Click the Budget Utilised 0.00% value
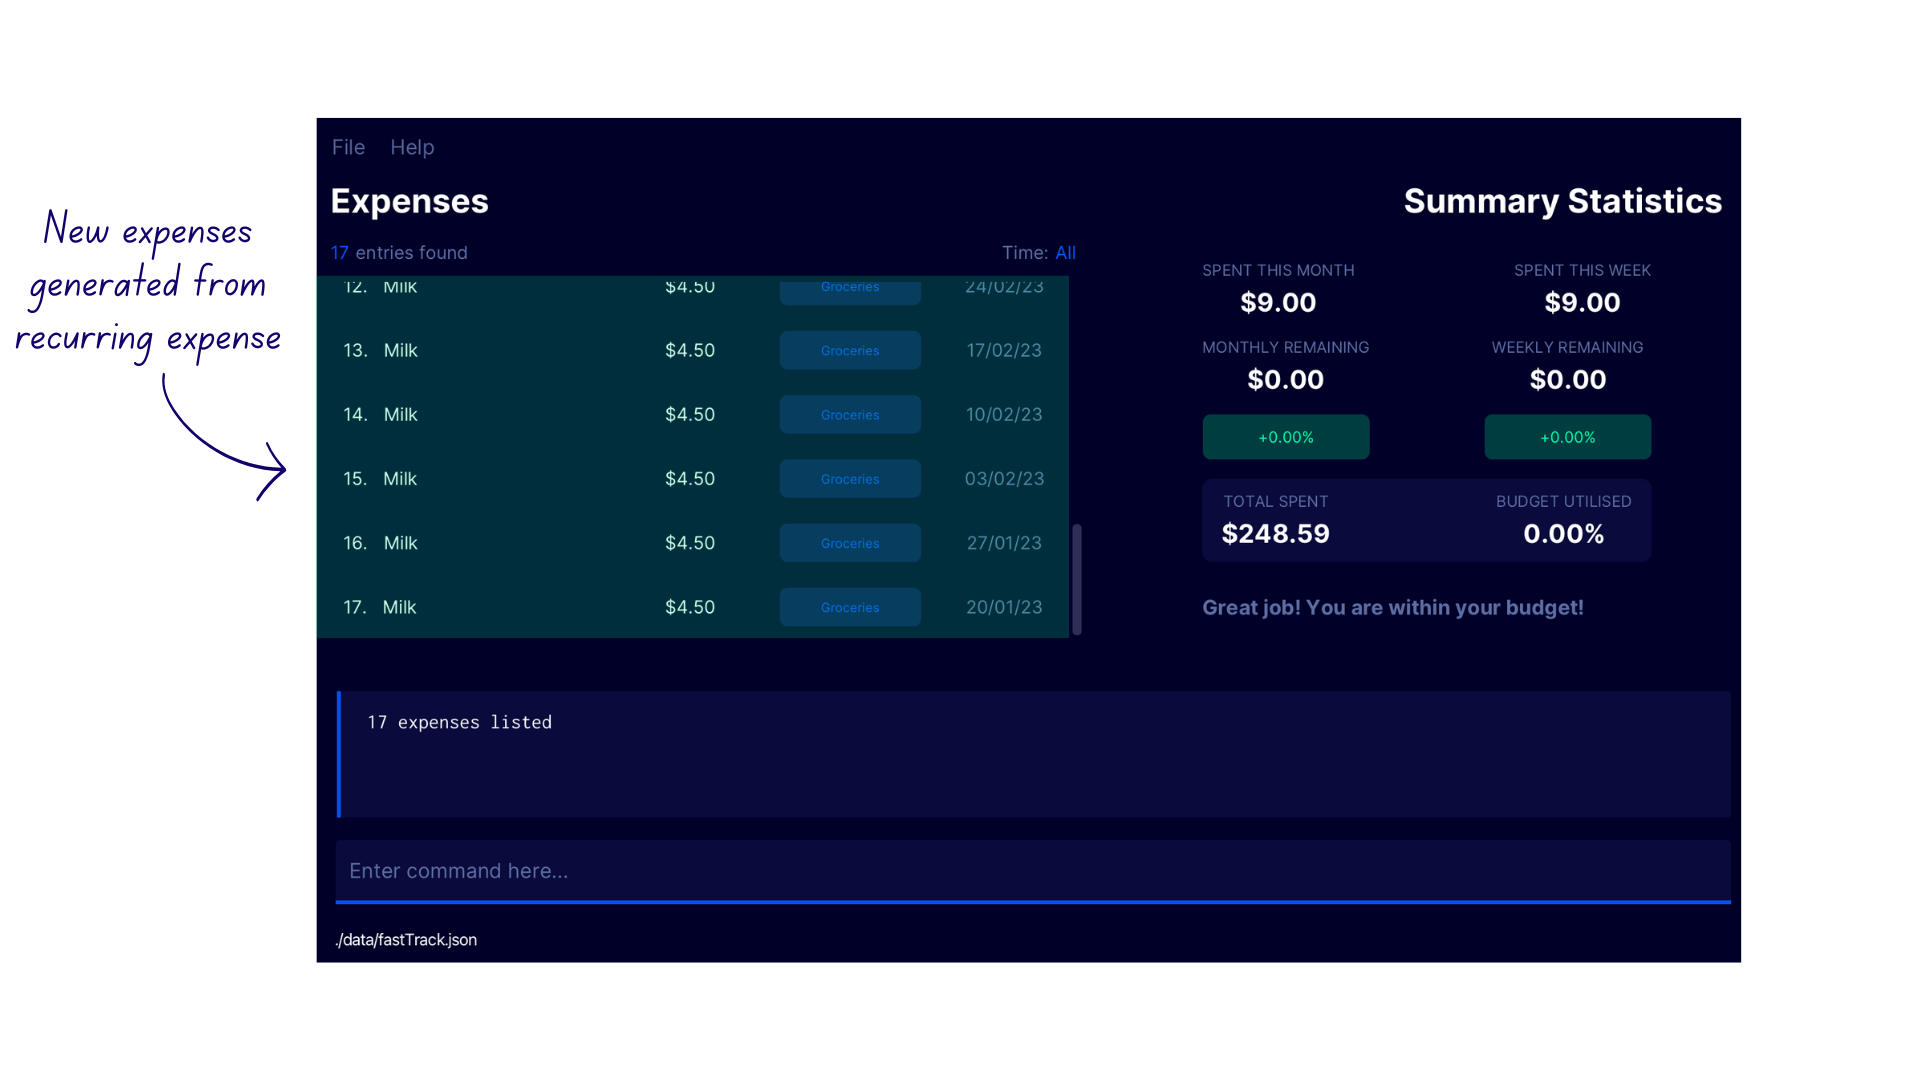 click(1564, 533)
